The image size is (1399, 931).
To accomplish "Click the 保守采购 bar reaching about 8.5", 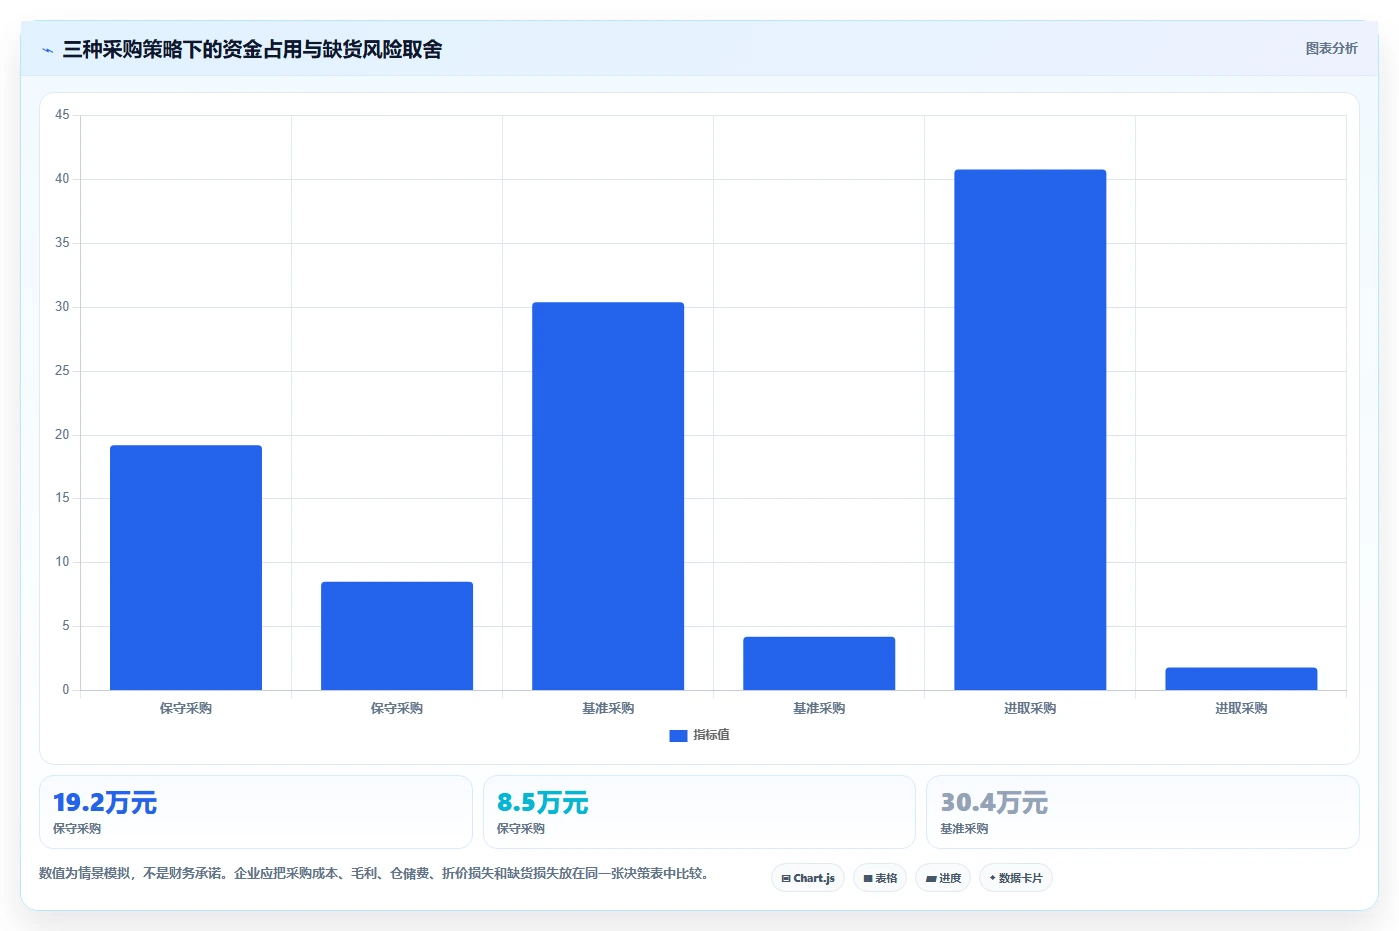I will (397, 636).
